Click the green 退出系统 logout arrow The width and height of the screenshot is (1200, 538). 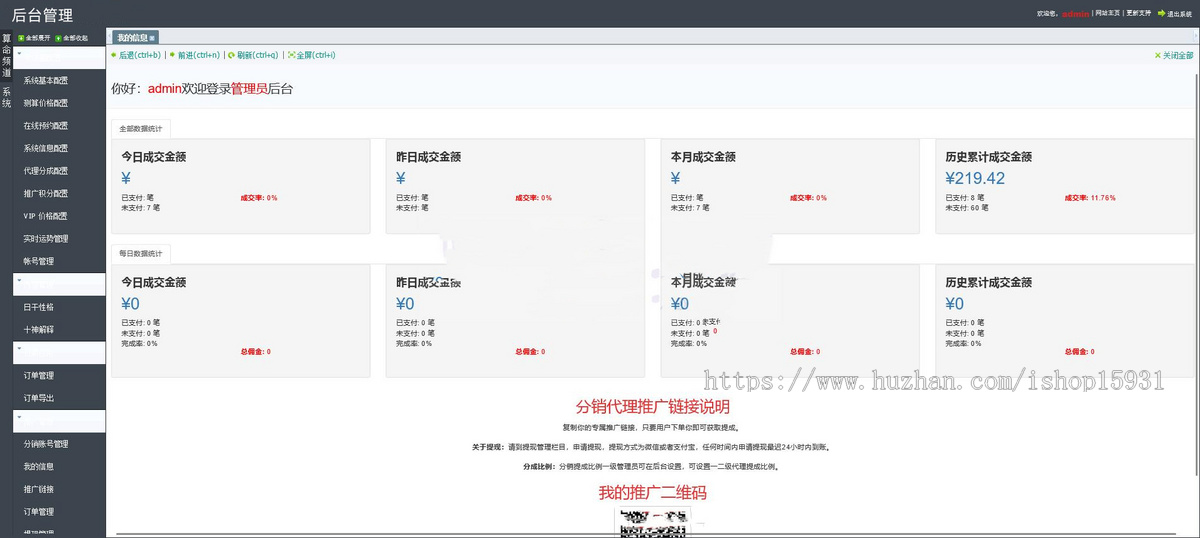[x=1161, y=14]
